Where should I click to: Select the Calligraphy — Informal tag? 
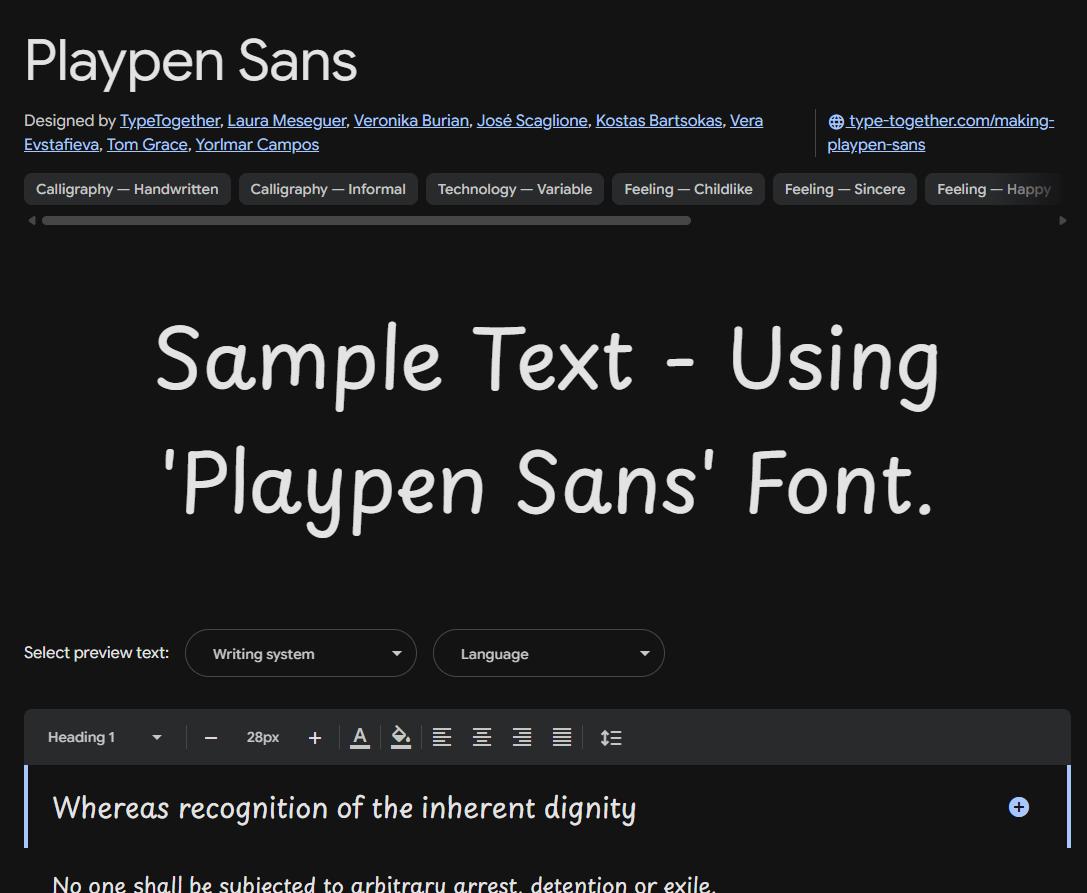[x=328, y=189]
